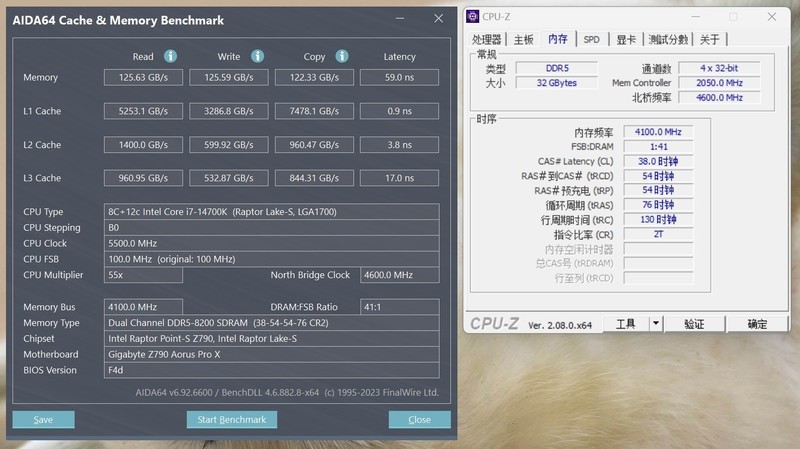This screenshot has height=449, width=800.
Task: Click tRAS value 76 时钟 in CPU-Z
Action: click(x=658, y=205)
